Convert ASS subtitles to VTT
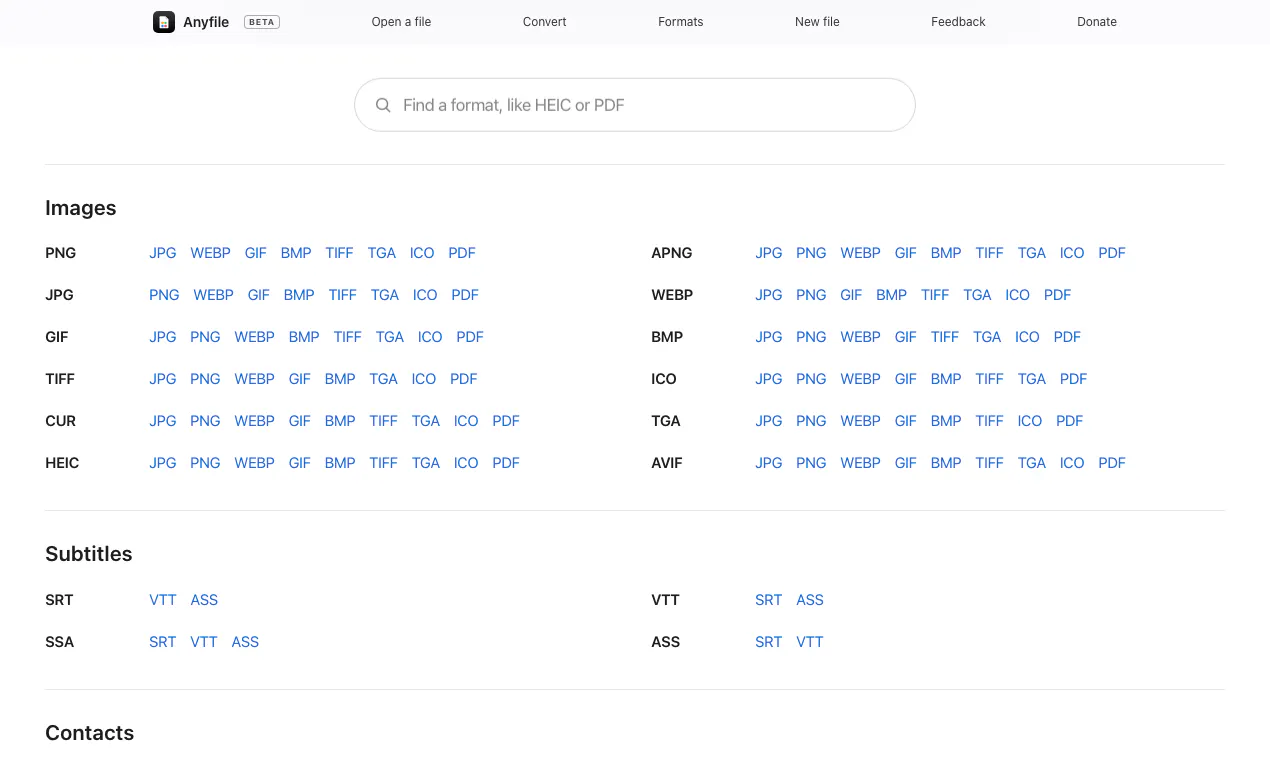1270x760 pixels. (810, 642)
